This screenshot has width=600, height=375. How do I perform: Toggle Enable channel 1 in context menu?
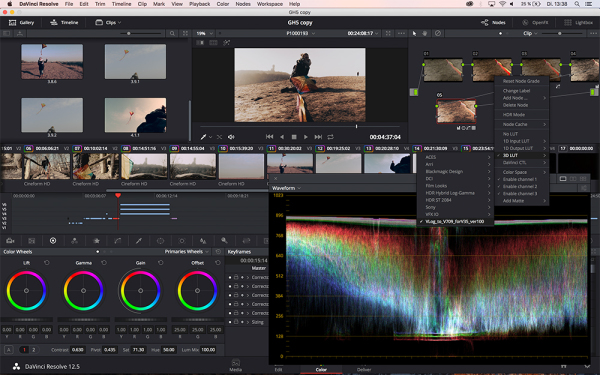521,179
